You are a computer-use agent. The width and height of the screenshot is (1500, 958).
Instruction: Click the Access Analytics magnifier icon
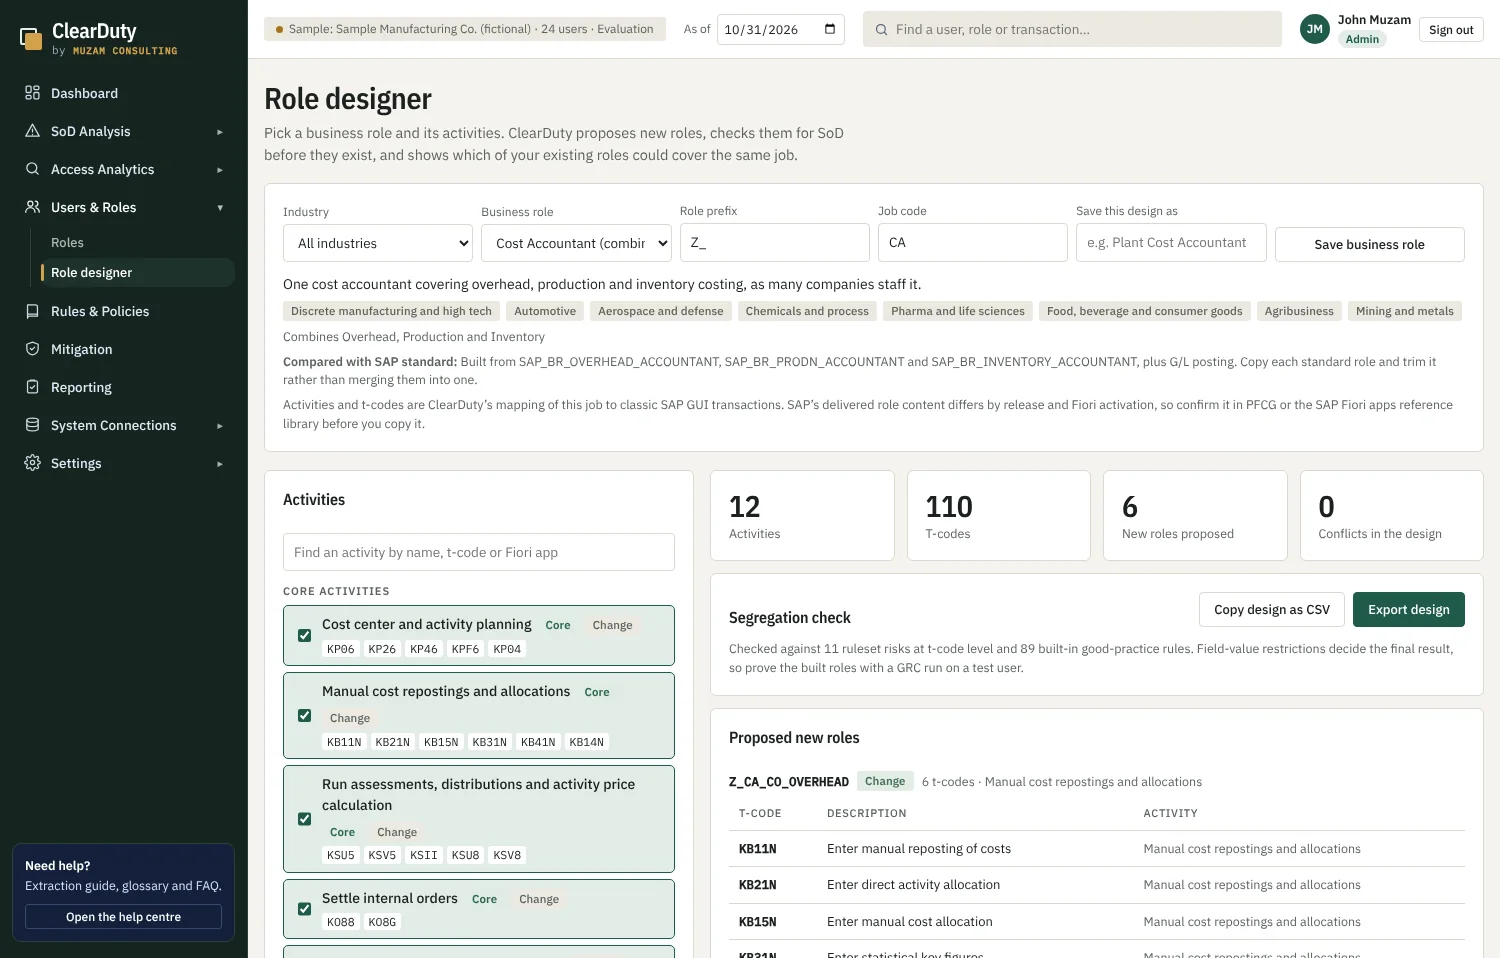click(32, 169)
